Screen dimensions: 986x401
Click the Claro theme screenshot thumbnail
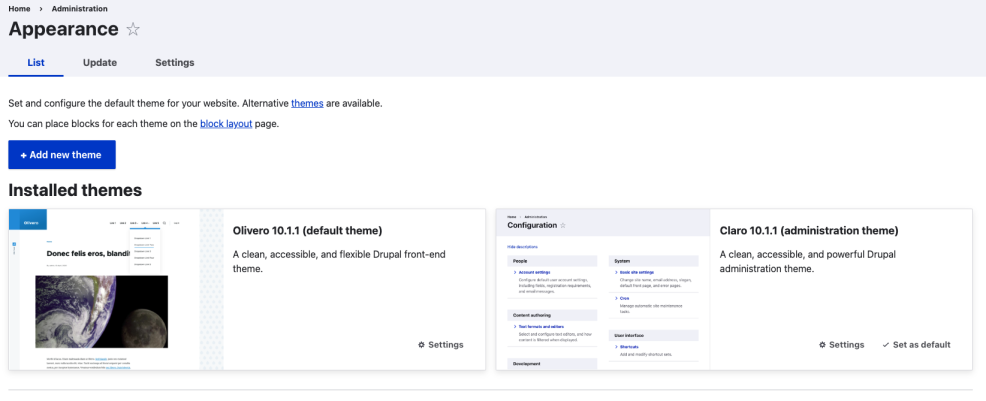(603, 290)
